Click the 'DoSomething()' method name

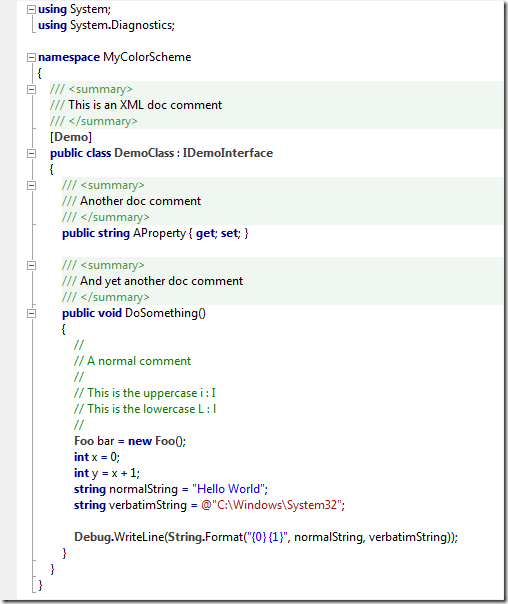tap(166, 313)
